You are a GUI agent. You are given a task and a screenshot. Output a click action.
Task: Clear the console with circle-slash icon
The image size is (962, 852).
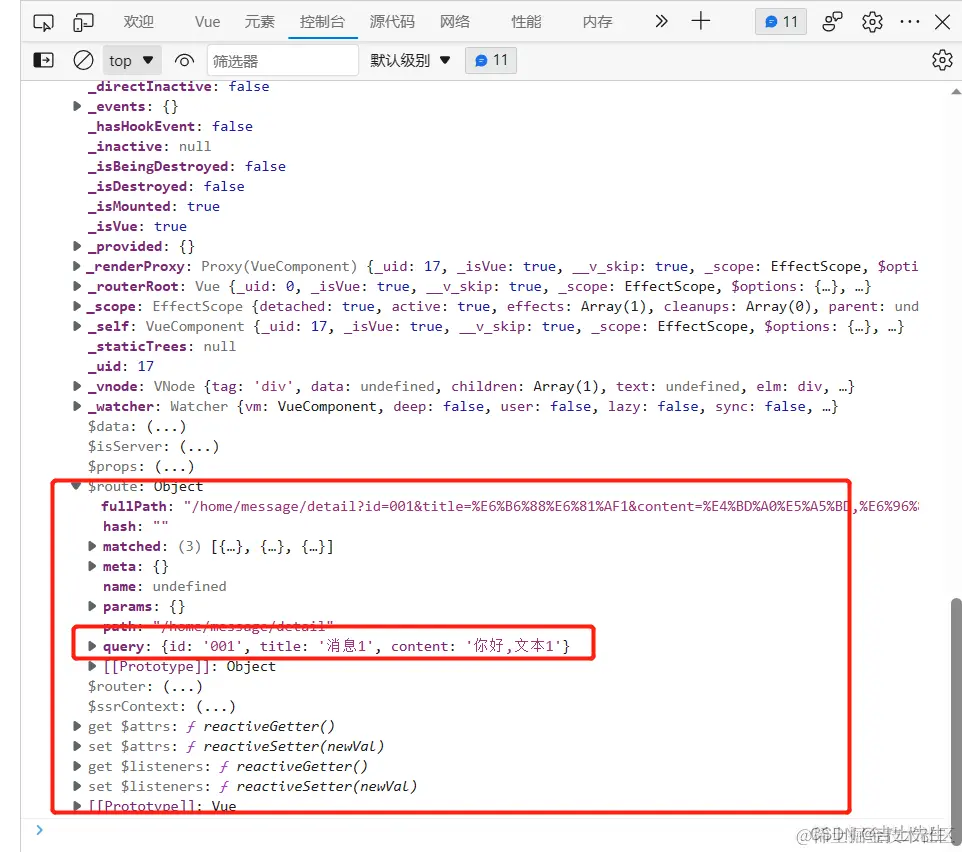(x=83, y=60)
